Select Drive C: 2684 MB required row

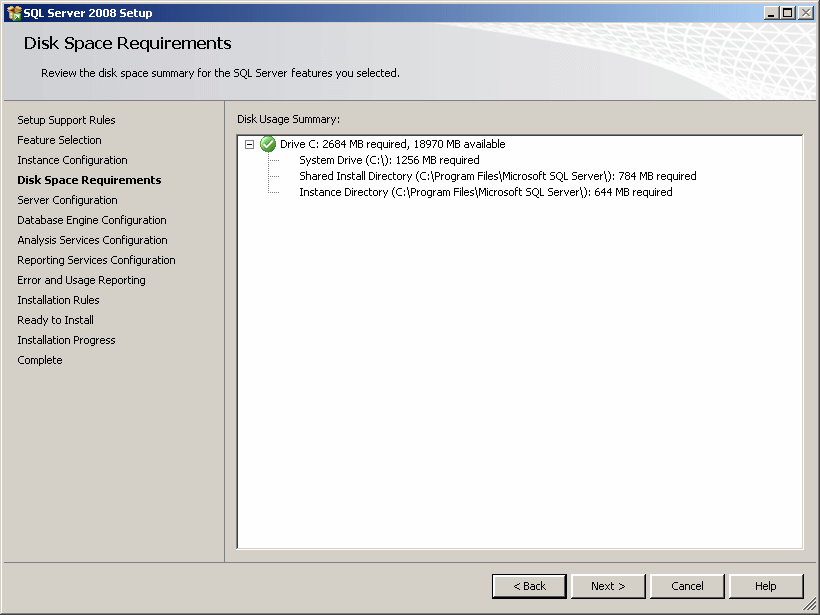tap(393, 144)
